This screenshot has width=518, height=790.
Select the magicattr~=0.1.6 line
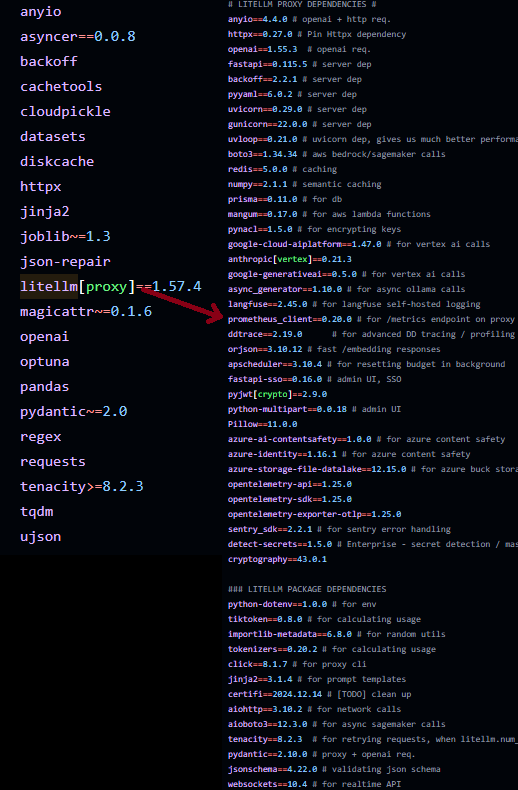click(x=86, y=311)
